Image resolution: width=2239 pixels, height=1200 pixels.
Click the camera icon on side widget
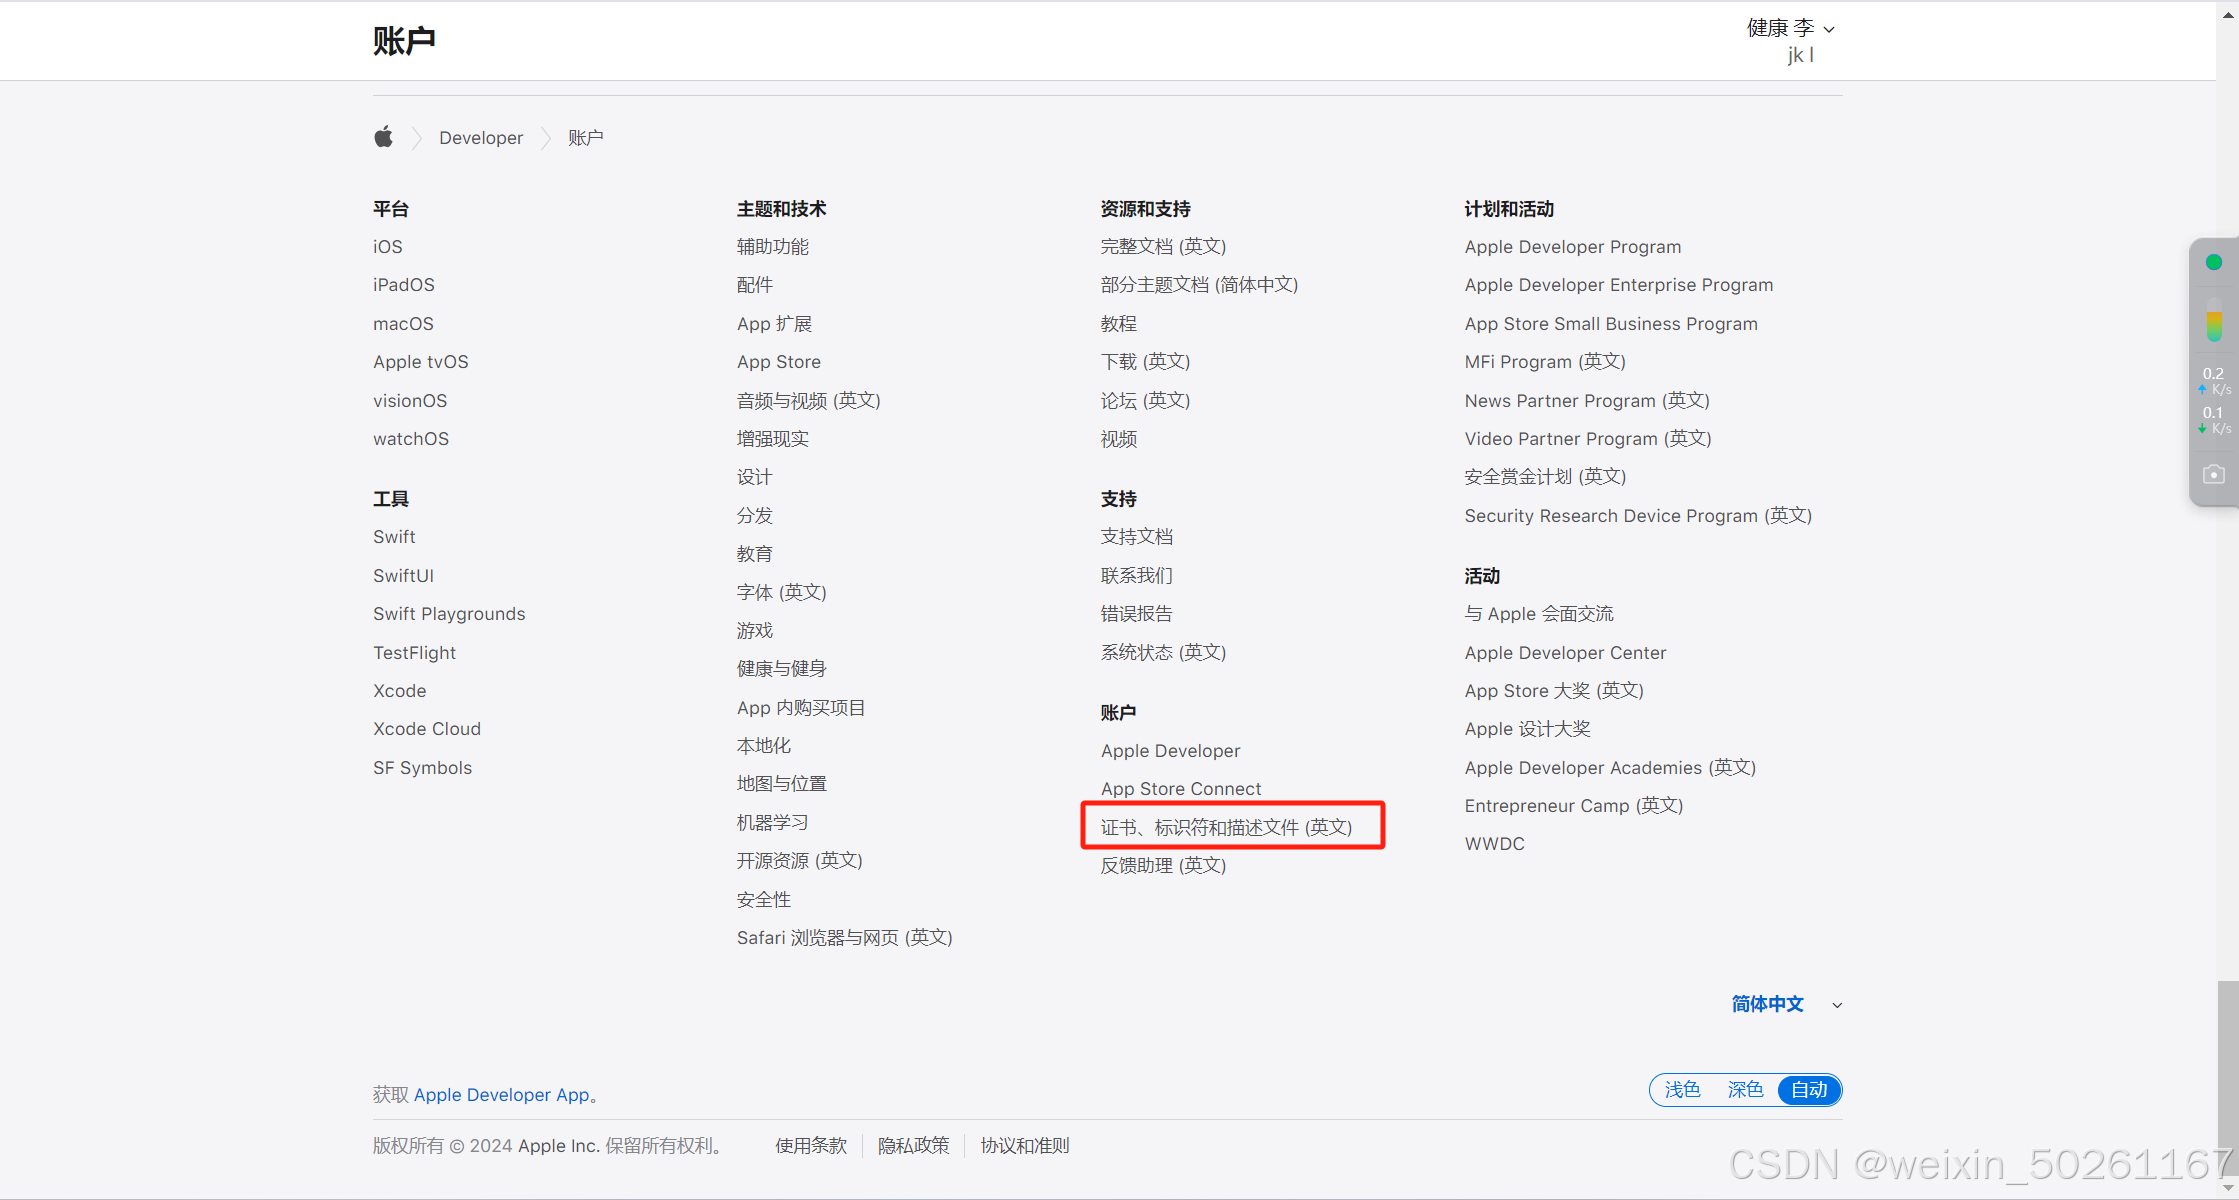point(2214,474)
